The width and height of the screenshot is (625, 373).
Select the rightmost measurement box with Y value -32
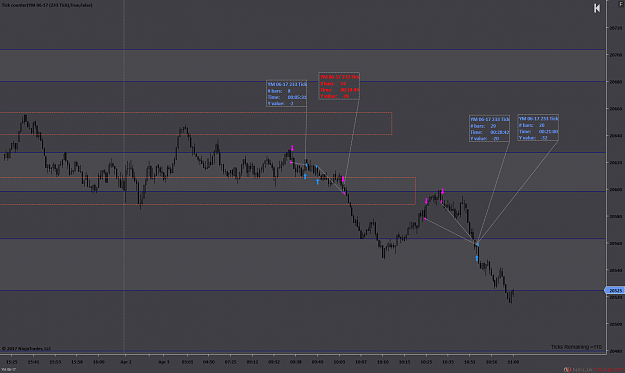(538, 128)
